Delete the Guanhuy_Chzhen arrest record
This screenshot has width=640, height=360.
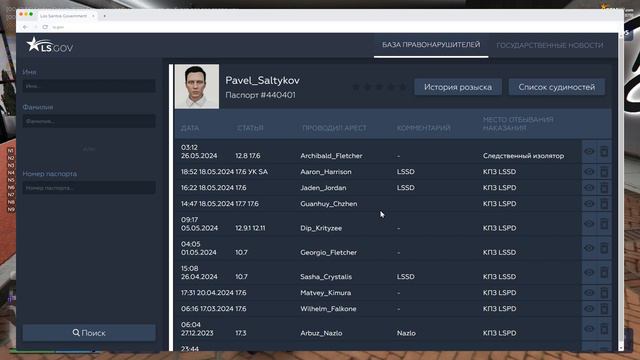(x=604, y=204)
